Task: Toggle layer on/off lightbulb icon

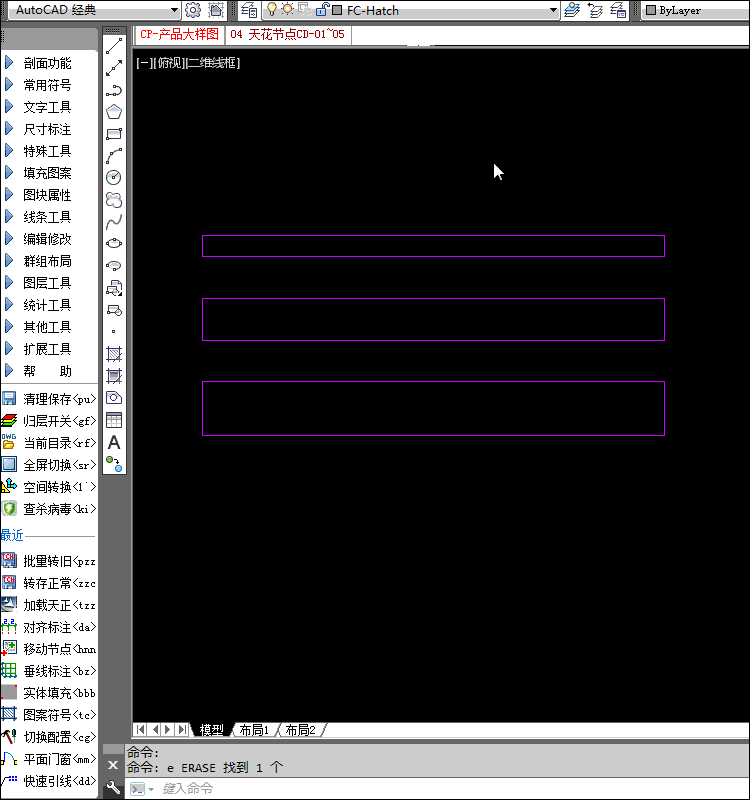Action: [271, 10]
